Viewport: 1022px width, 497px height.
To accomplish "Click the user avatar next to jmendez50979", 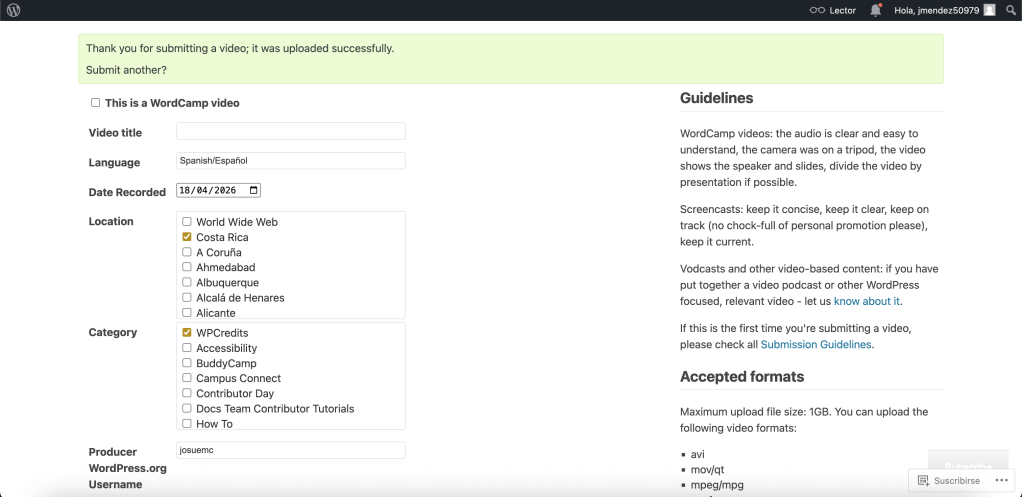I will pyautogui.click(x=989, y=10).
